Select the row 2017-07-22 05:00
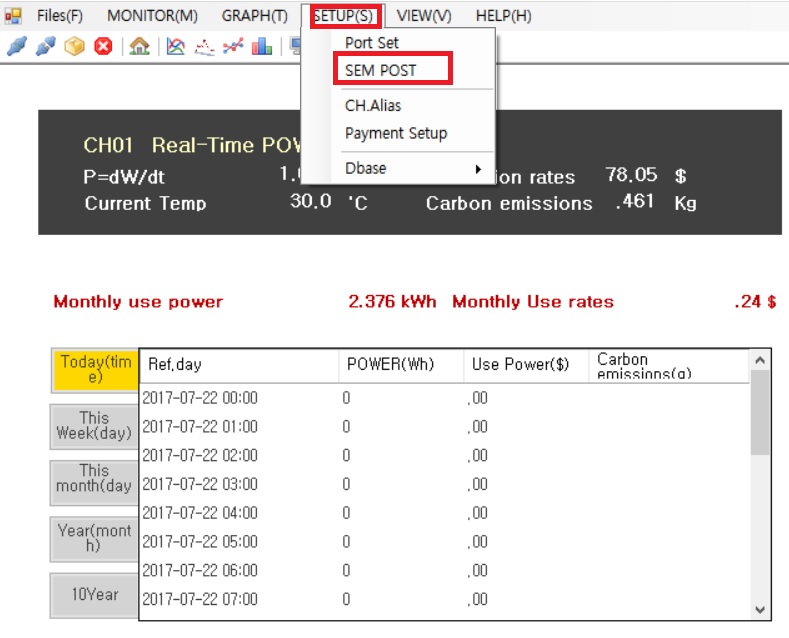The height and width of the screenshot is (638, 789). click(x=445, y=541)
